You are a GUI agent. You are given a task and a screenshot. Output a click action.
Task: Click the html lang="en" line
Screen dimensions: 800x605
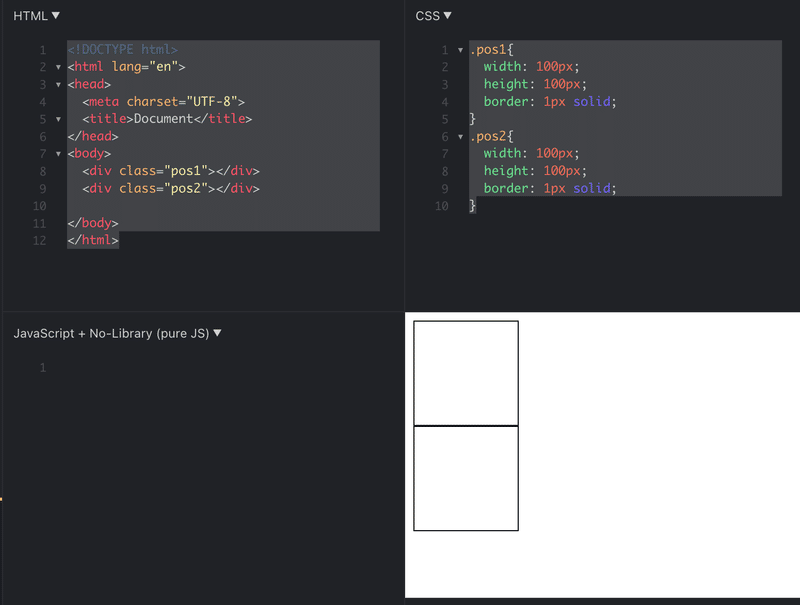[127, 67]
